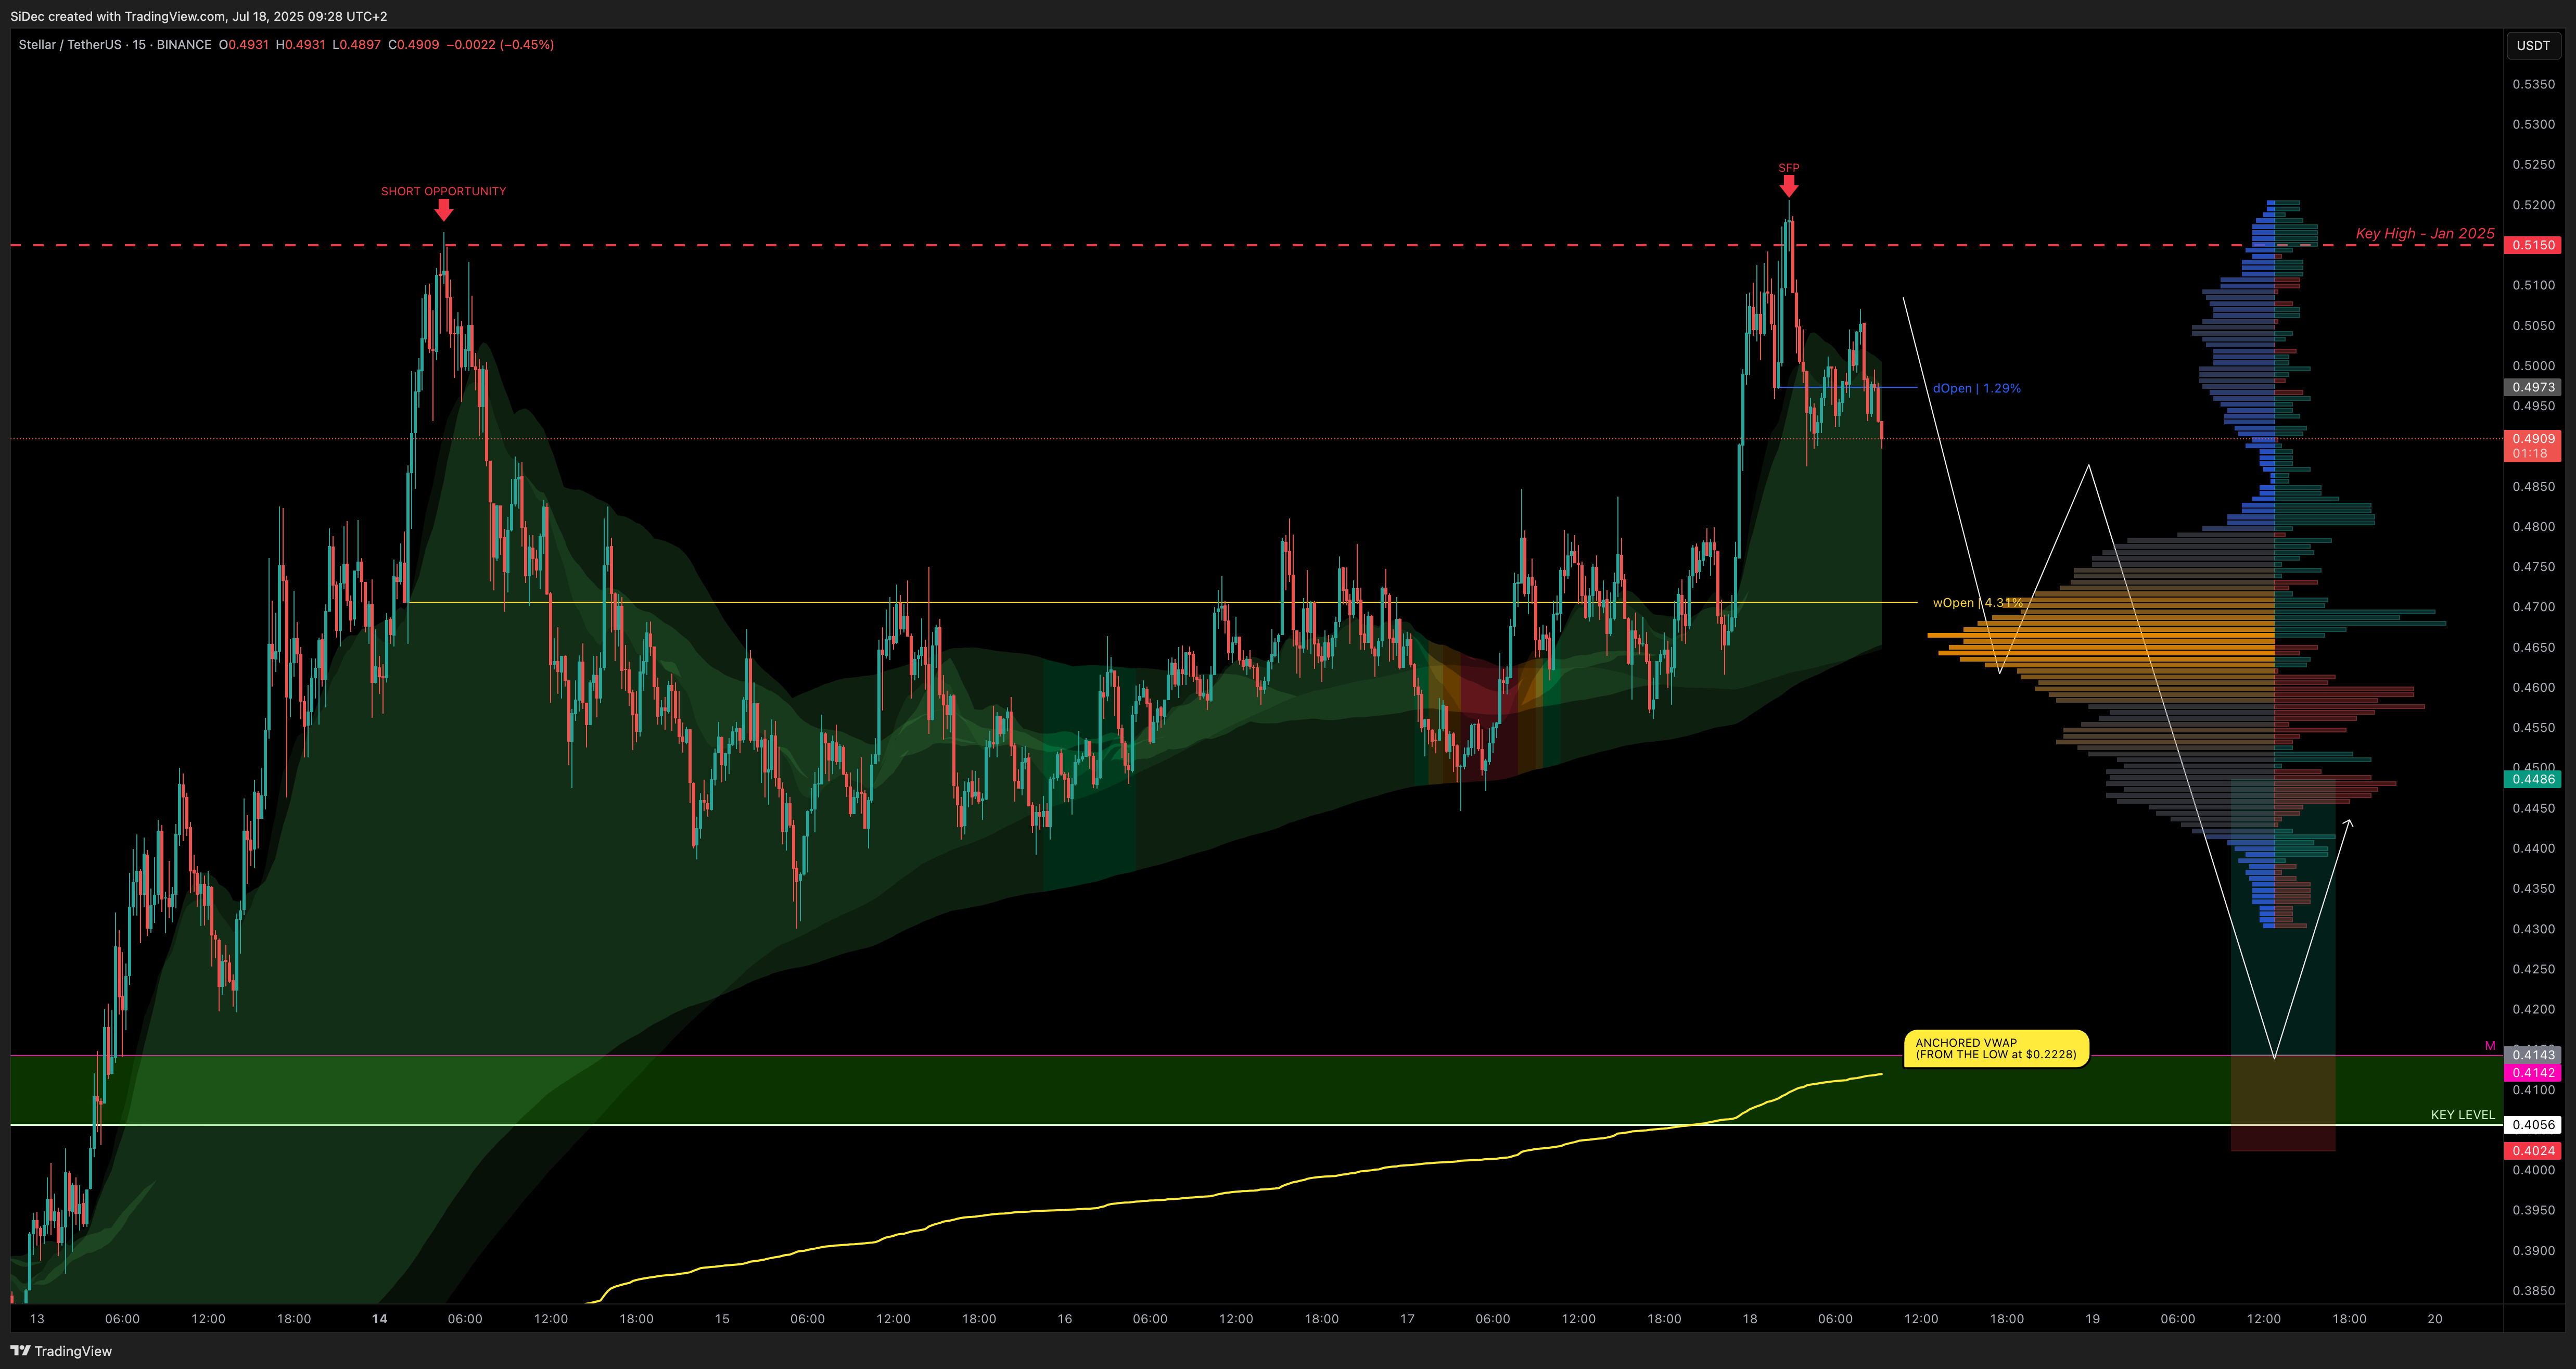Click the ANCHORED VWAP yellow callout
The height and width of the screenshot is (1369, 2576).
(1996, 1049)
